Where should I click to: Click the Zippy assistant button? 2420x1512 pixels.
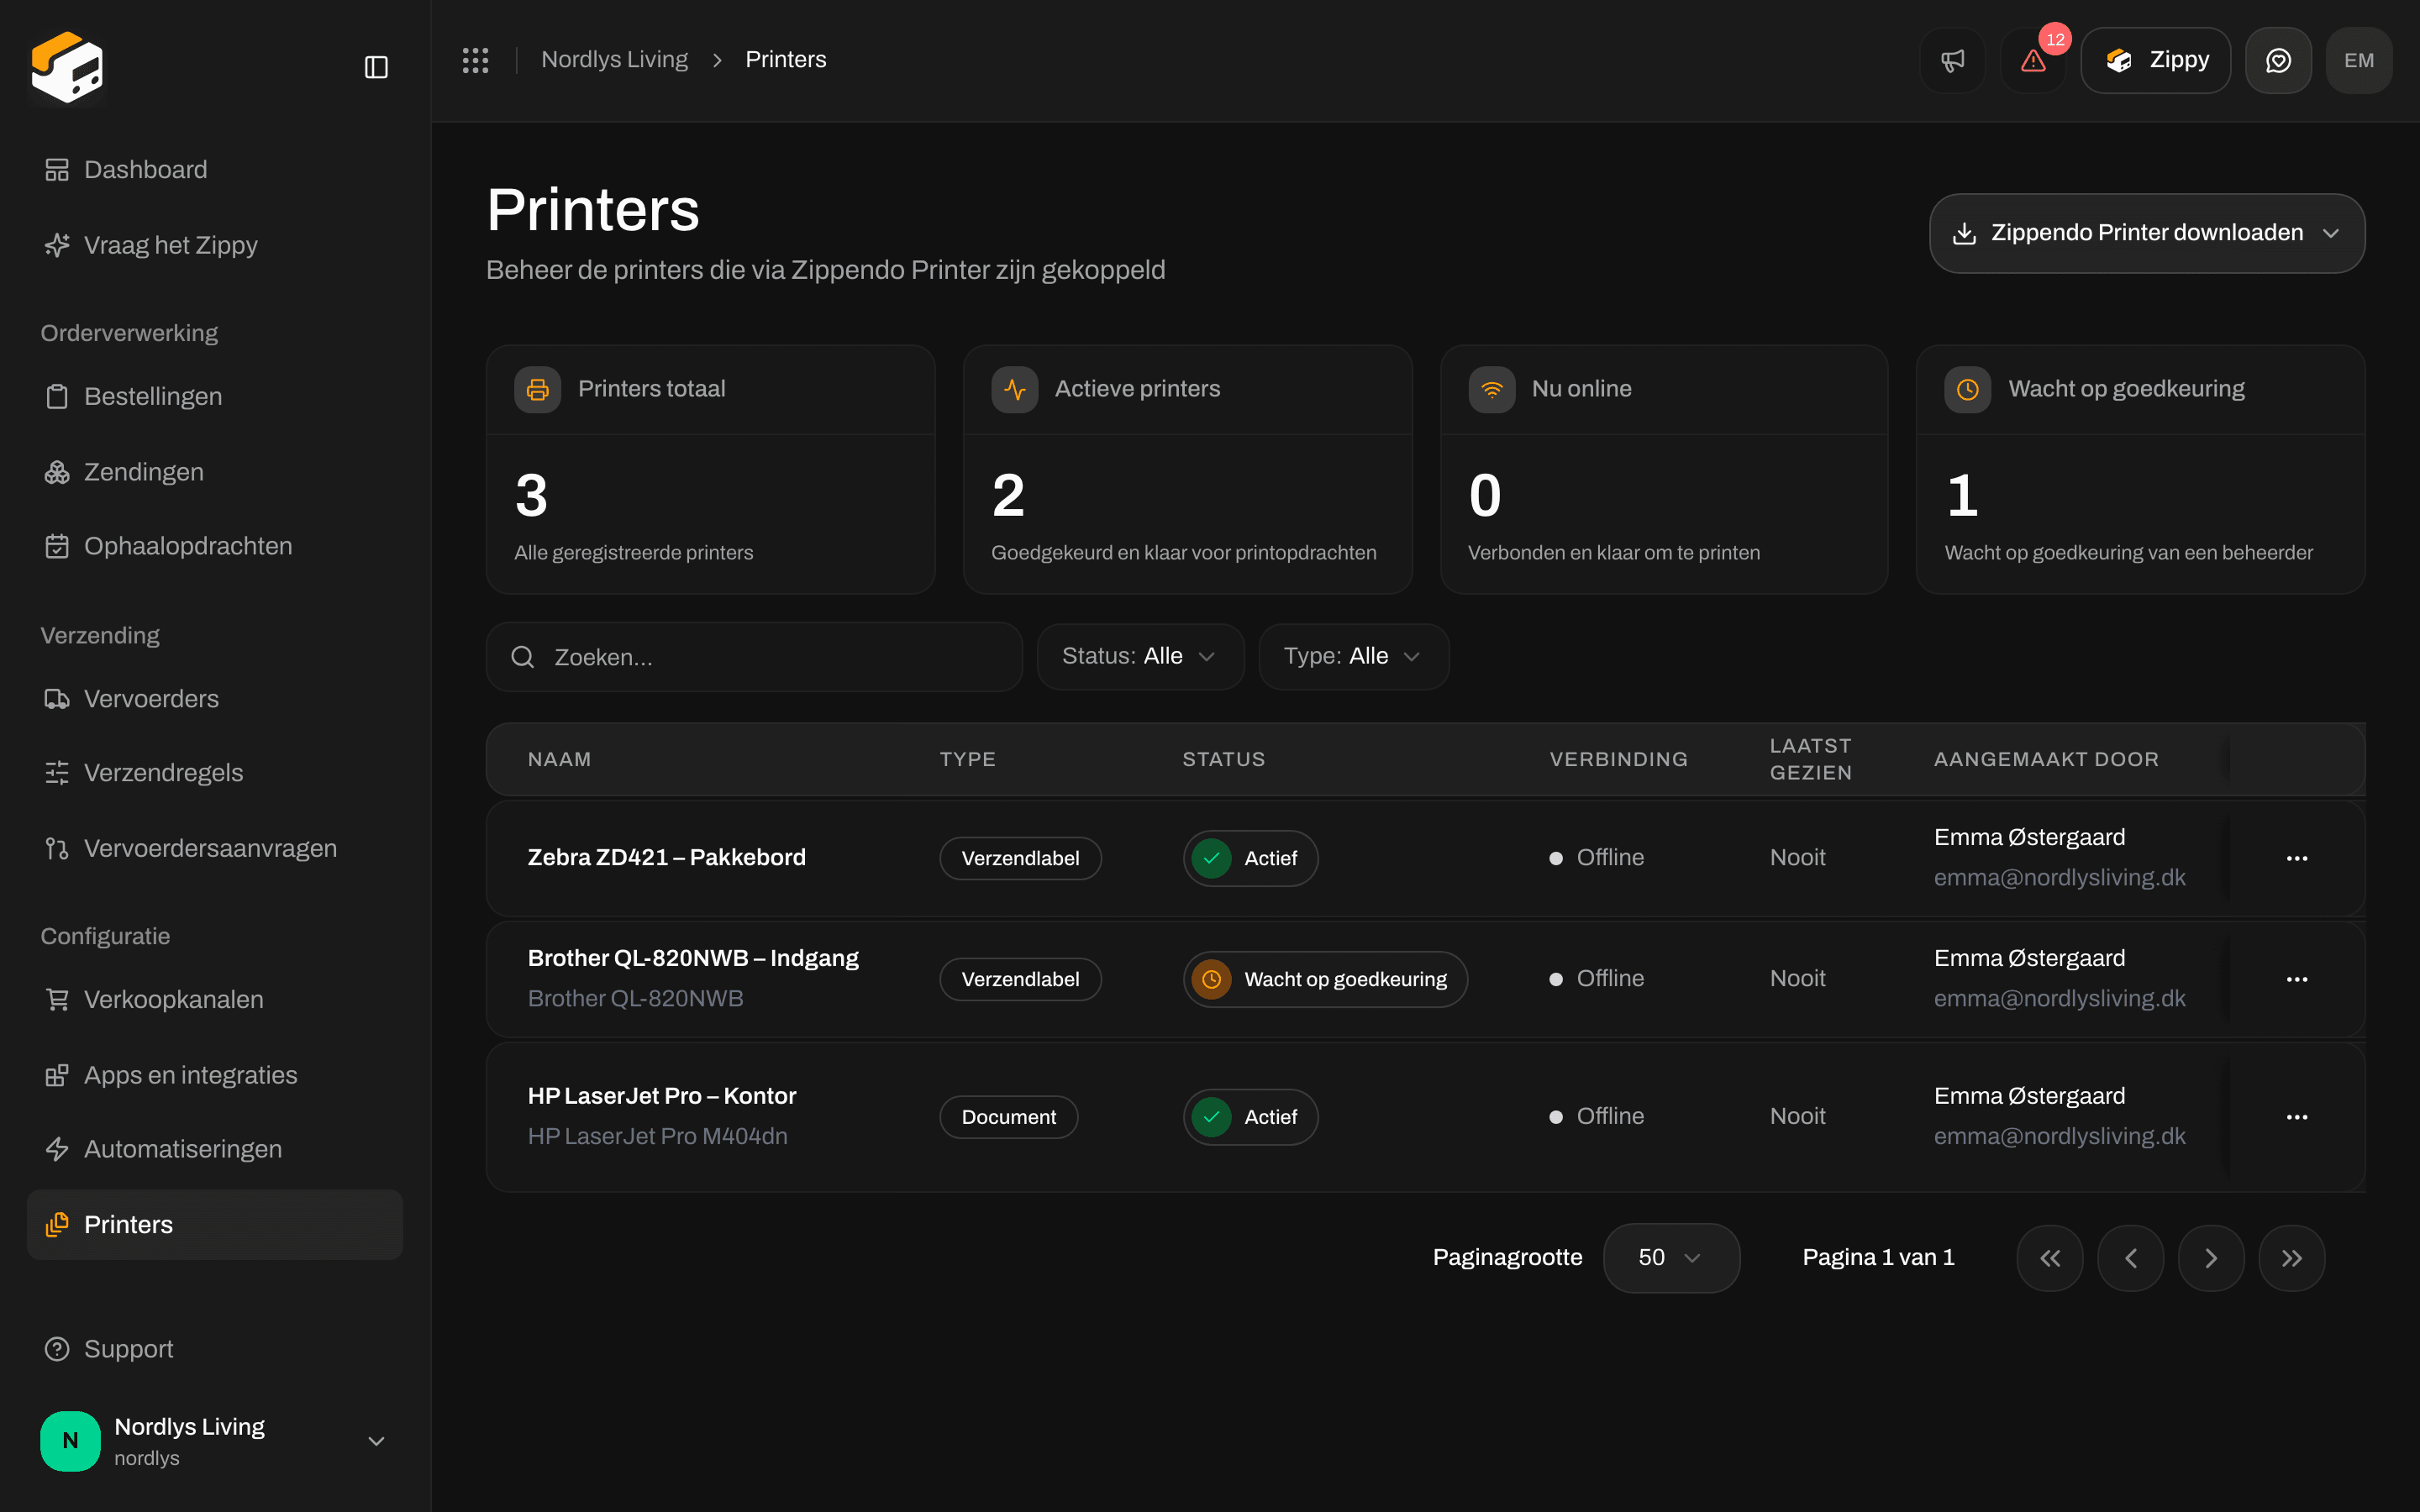2156,60
